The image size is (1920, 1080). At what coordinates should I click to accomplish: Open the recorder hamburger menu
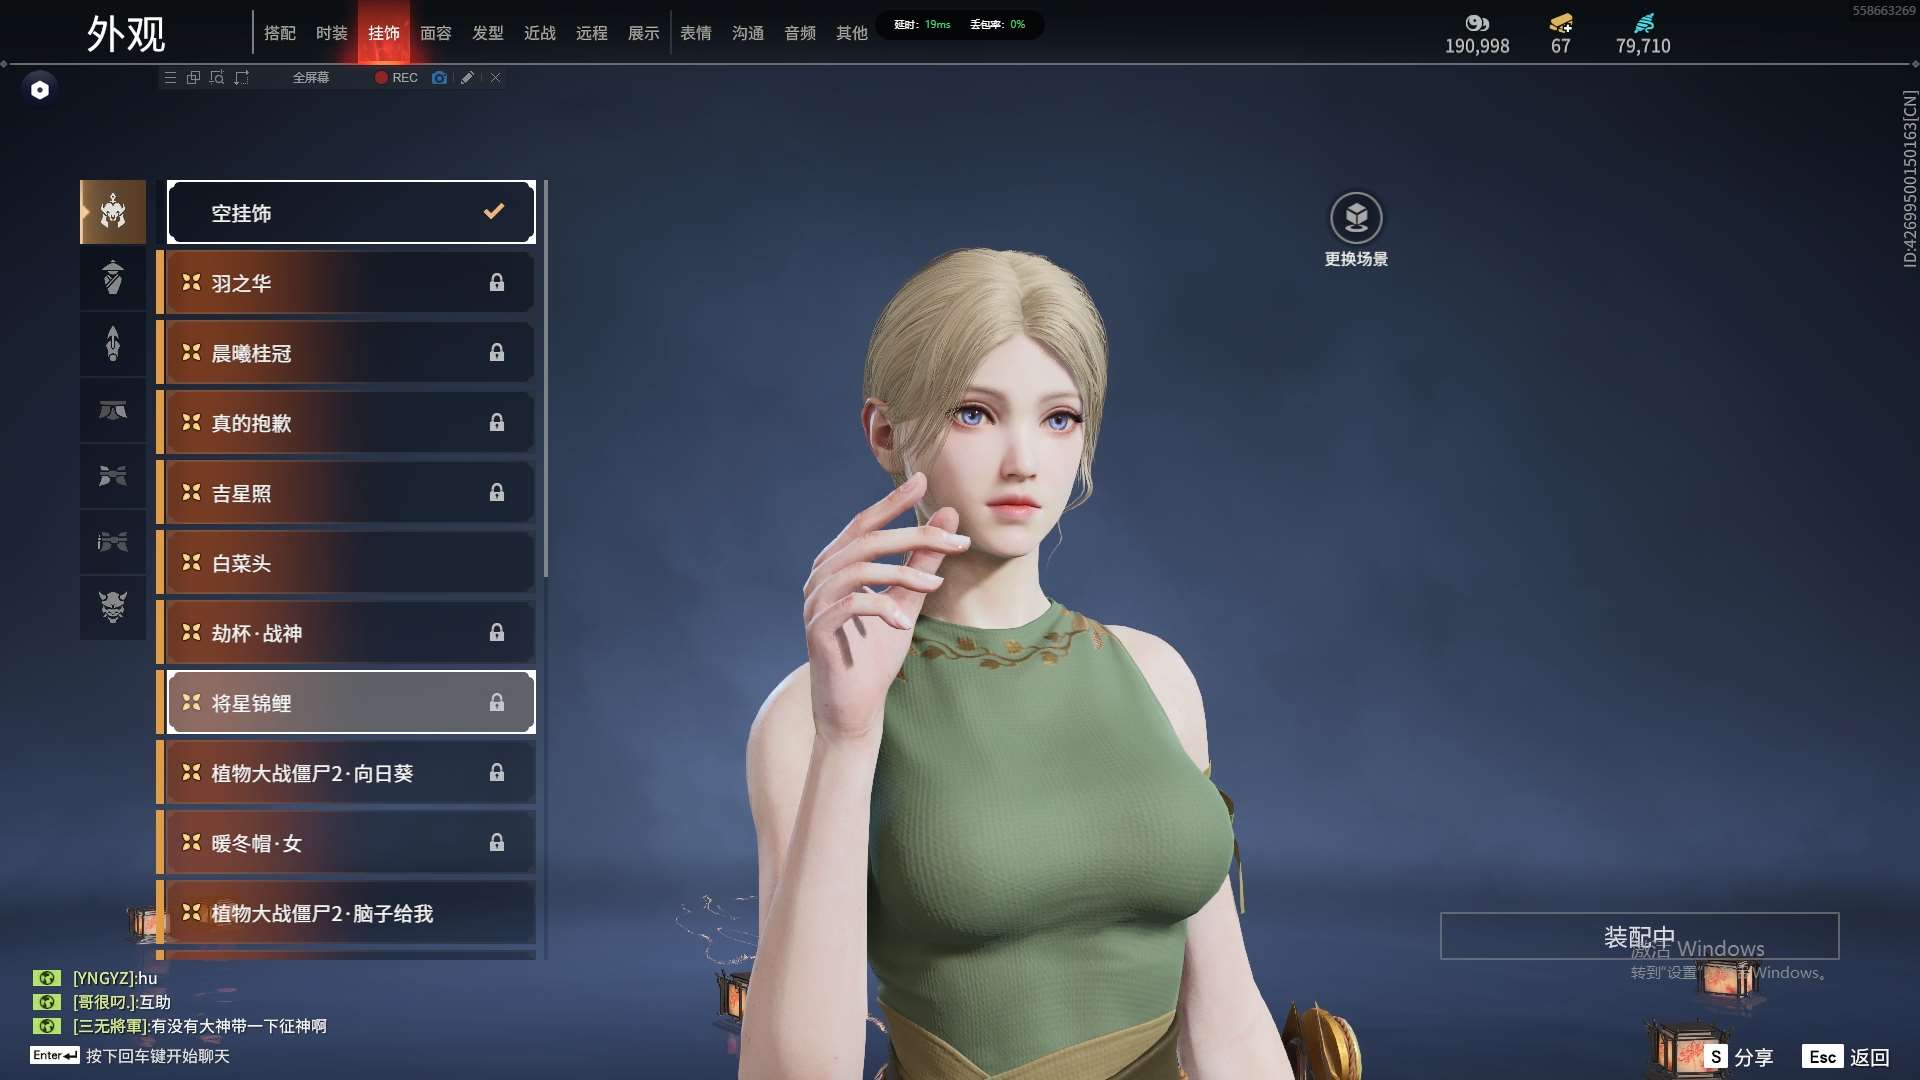click(x=170, y=78)
